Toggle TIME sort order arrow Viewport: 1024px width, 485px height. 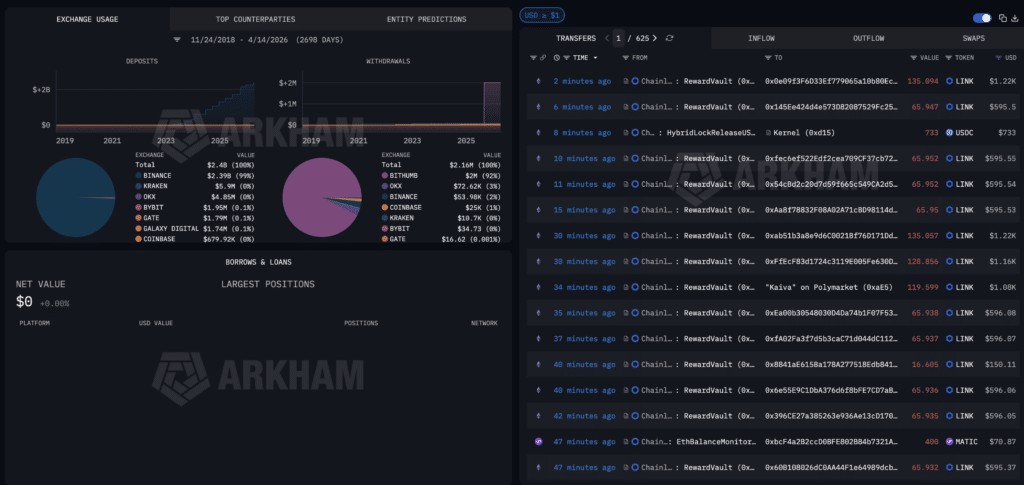(595, 58)
